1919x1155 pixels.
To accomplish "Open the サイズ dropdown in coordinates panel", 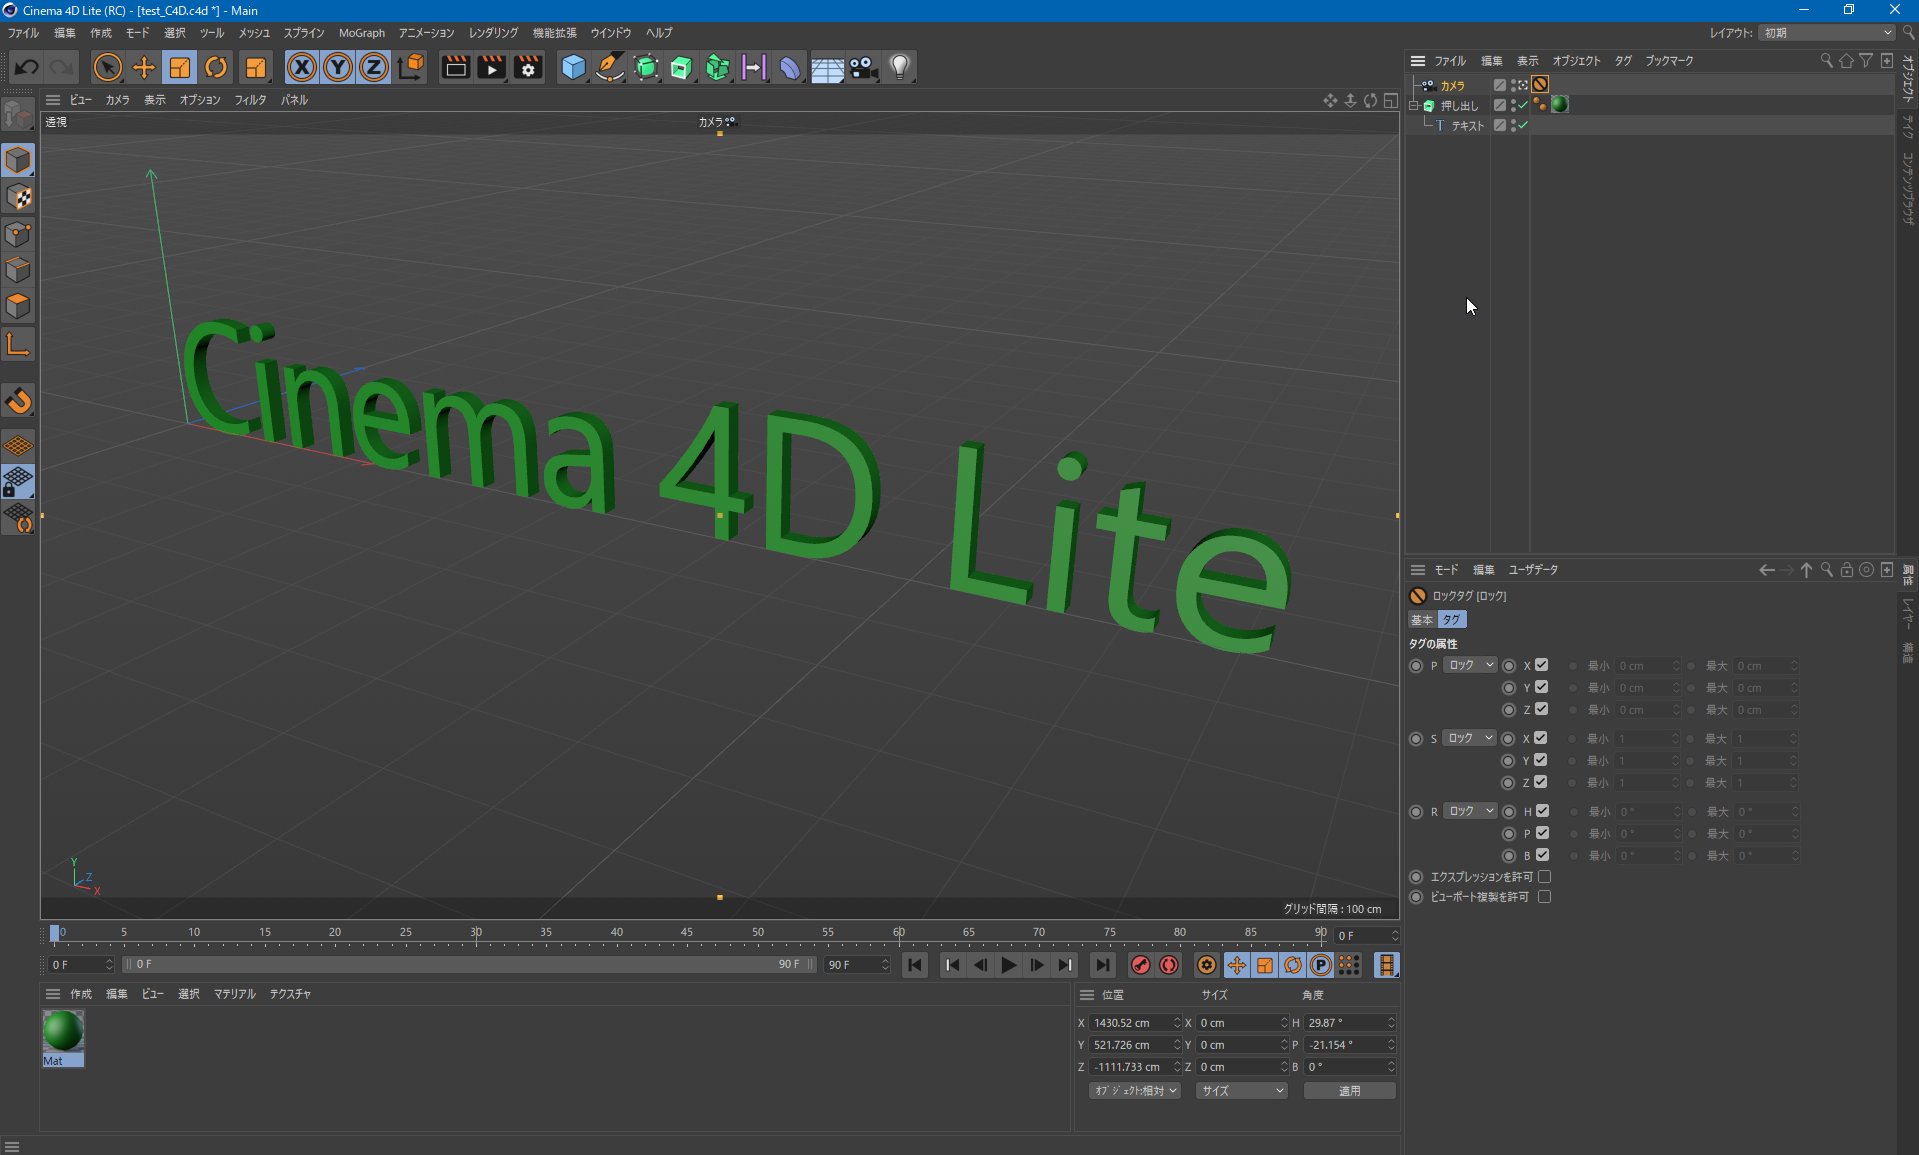I will 1241,1091.
